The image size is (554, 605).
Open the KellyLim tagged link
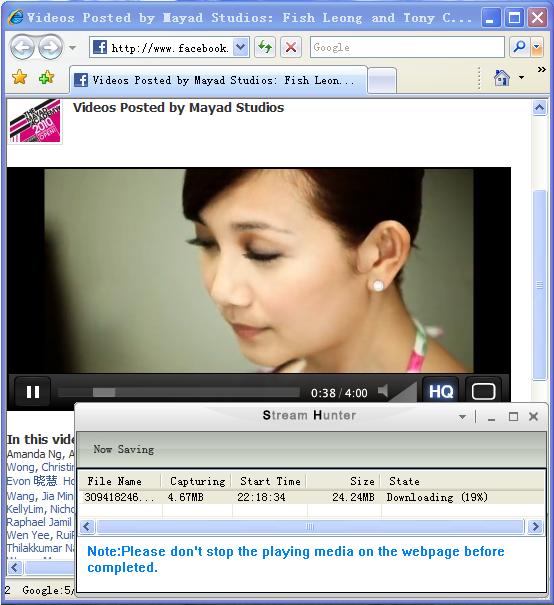(24, 509)
